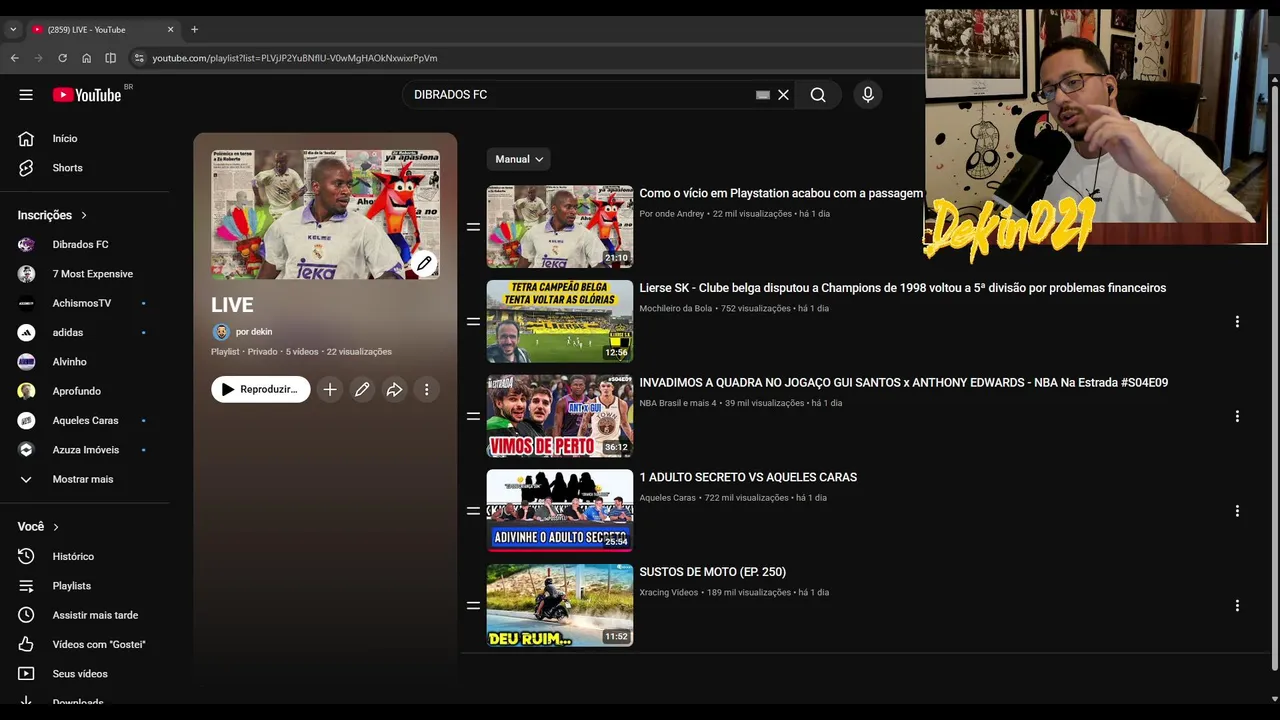
Task: Submit search with magnifier icon
Action: tap(818, 95)
